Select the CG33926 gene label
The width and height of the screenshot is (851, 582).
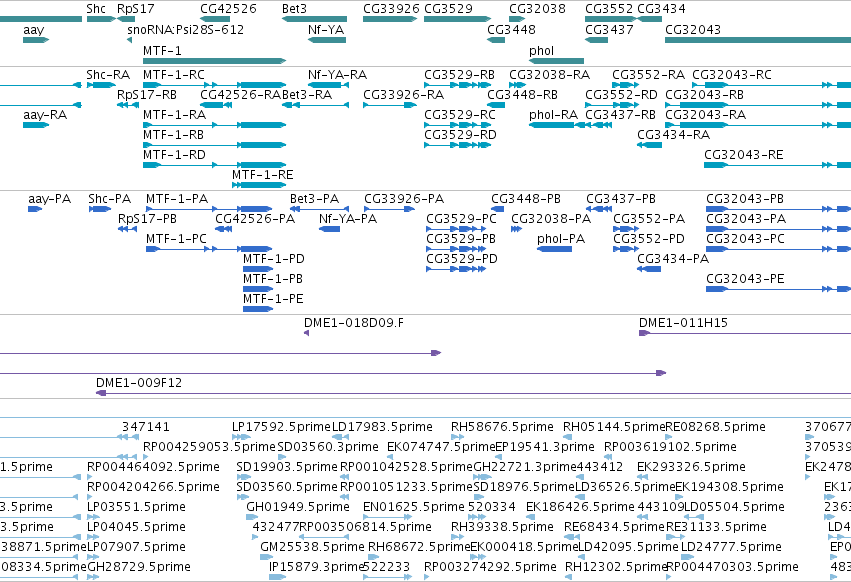coord(391,9)
